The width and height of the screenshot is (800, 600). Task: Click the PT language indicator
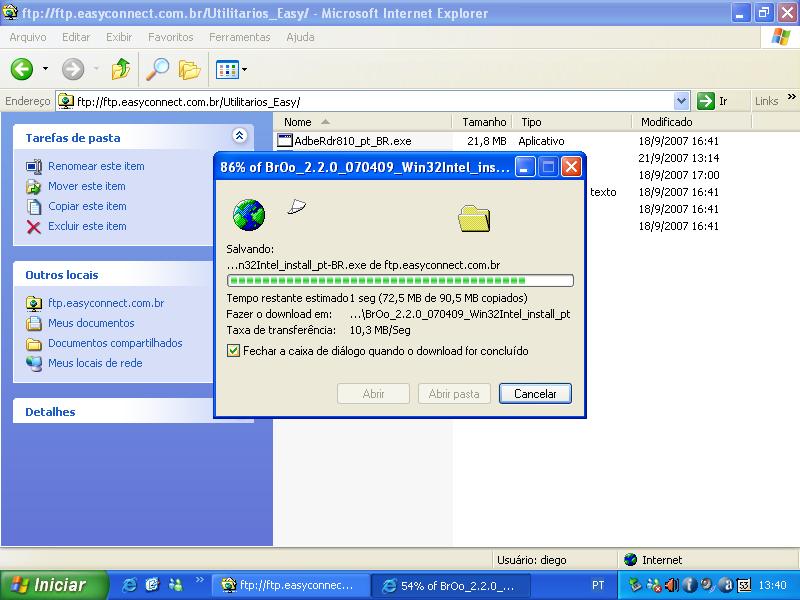click(x=598, y=585)
